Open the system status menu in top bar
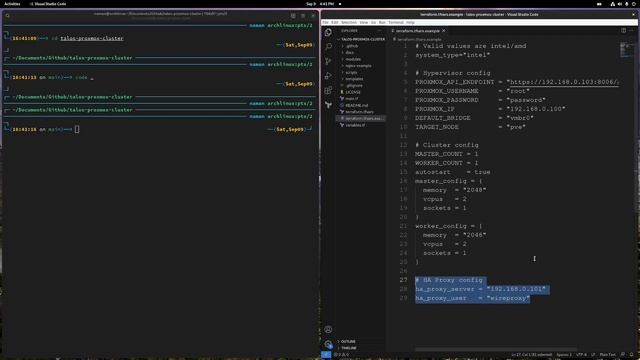The width and height of the screenshot is (640, 360). coord(623,4)
